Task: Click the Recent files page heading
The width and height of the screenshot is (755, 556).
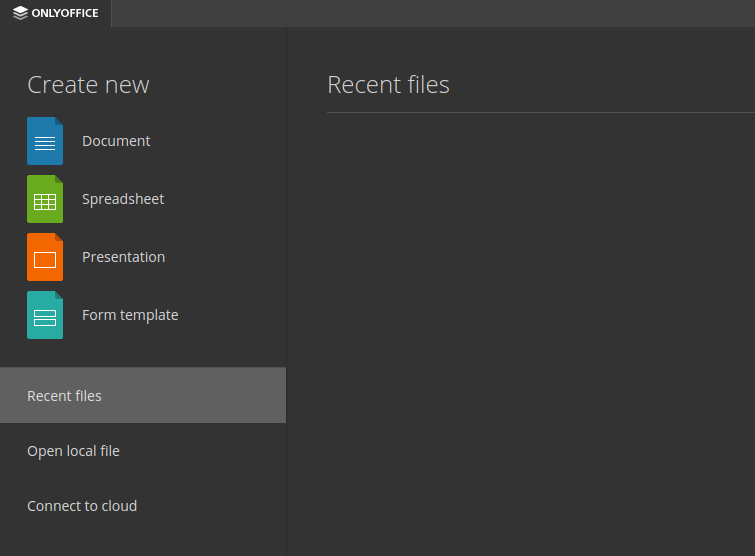Action: [x=388, y=85]
